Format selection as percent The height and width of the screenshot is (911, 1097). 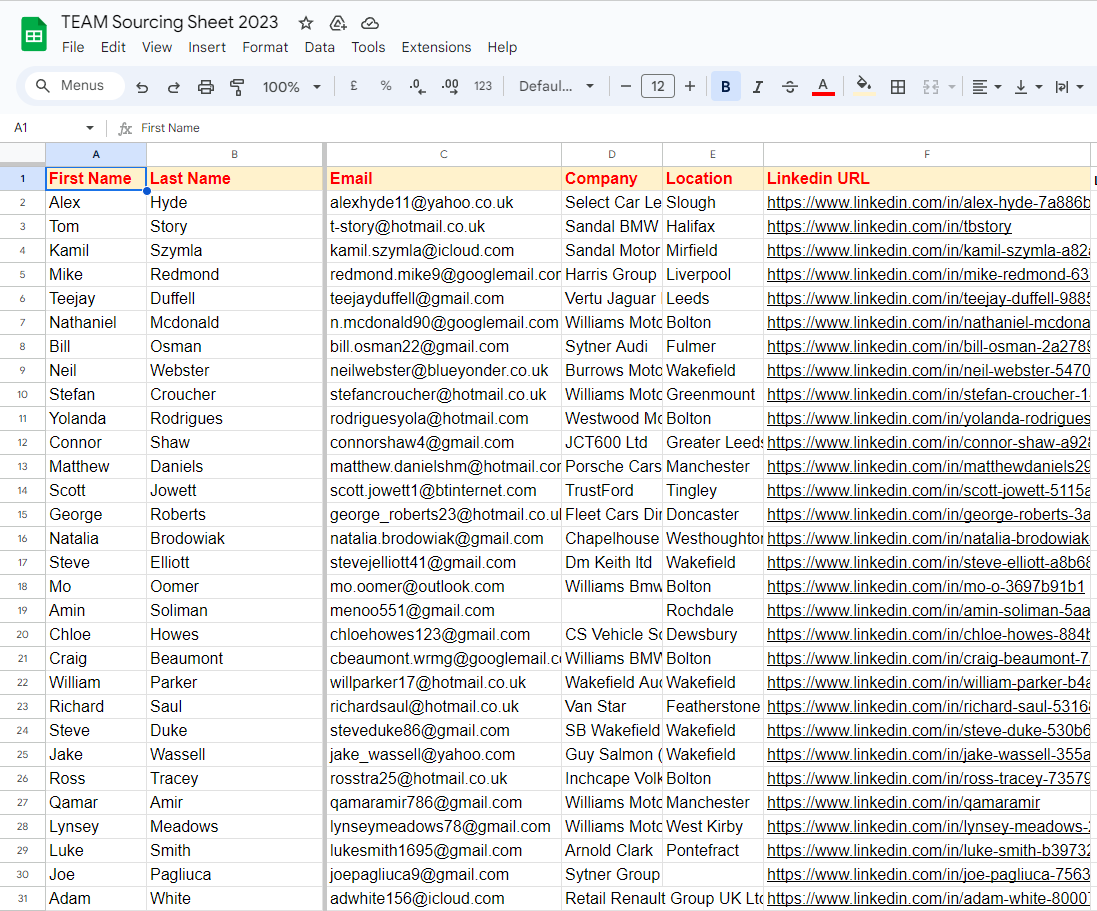point(385,86)
